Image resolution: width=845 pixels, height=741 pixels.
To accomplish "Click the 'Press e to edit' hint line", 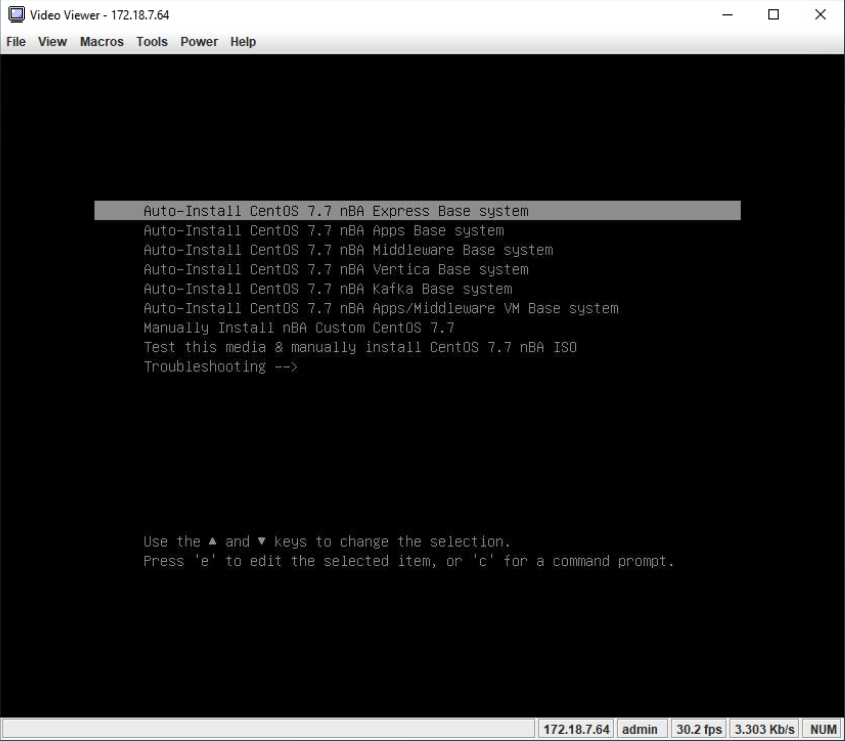I will coord(408,561).
